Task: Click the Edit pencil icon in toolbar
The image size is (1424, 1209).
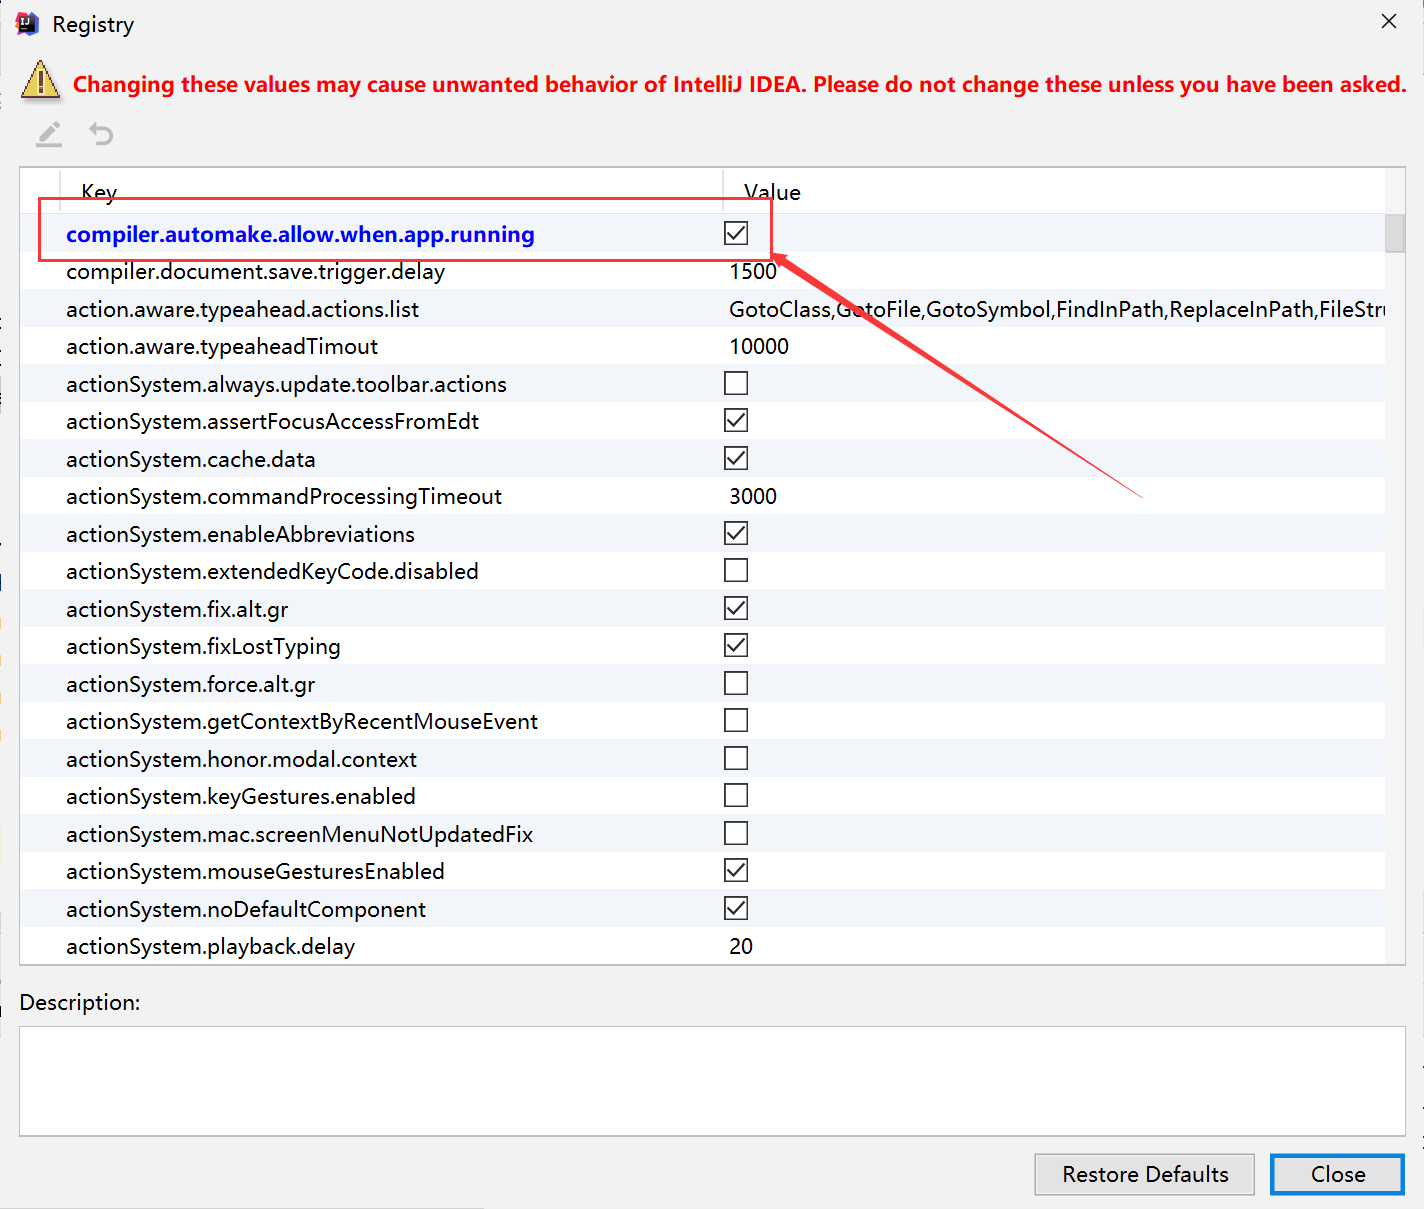Action: (x=49, y=134)
